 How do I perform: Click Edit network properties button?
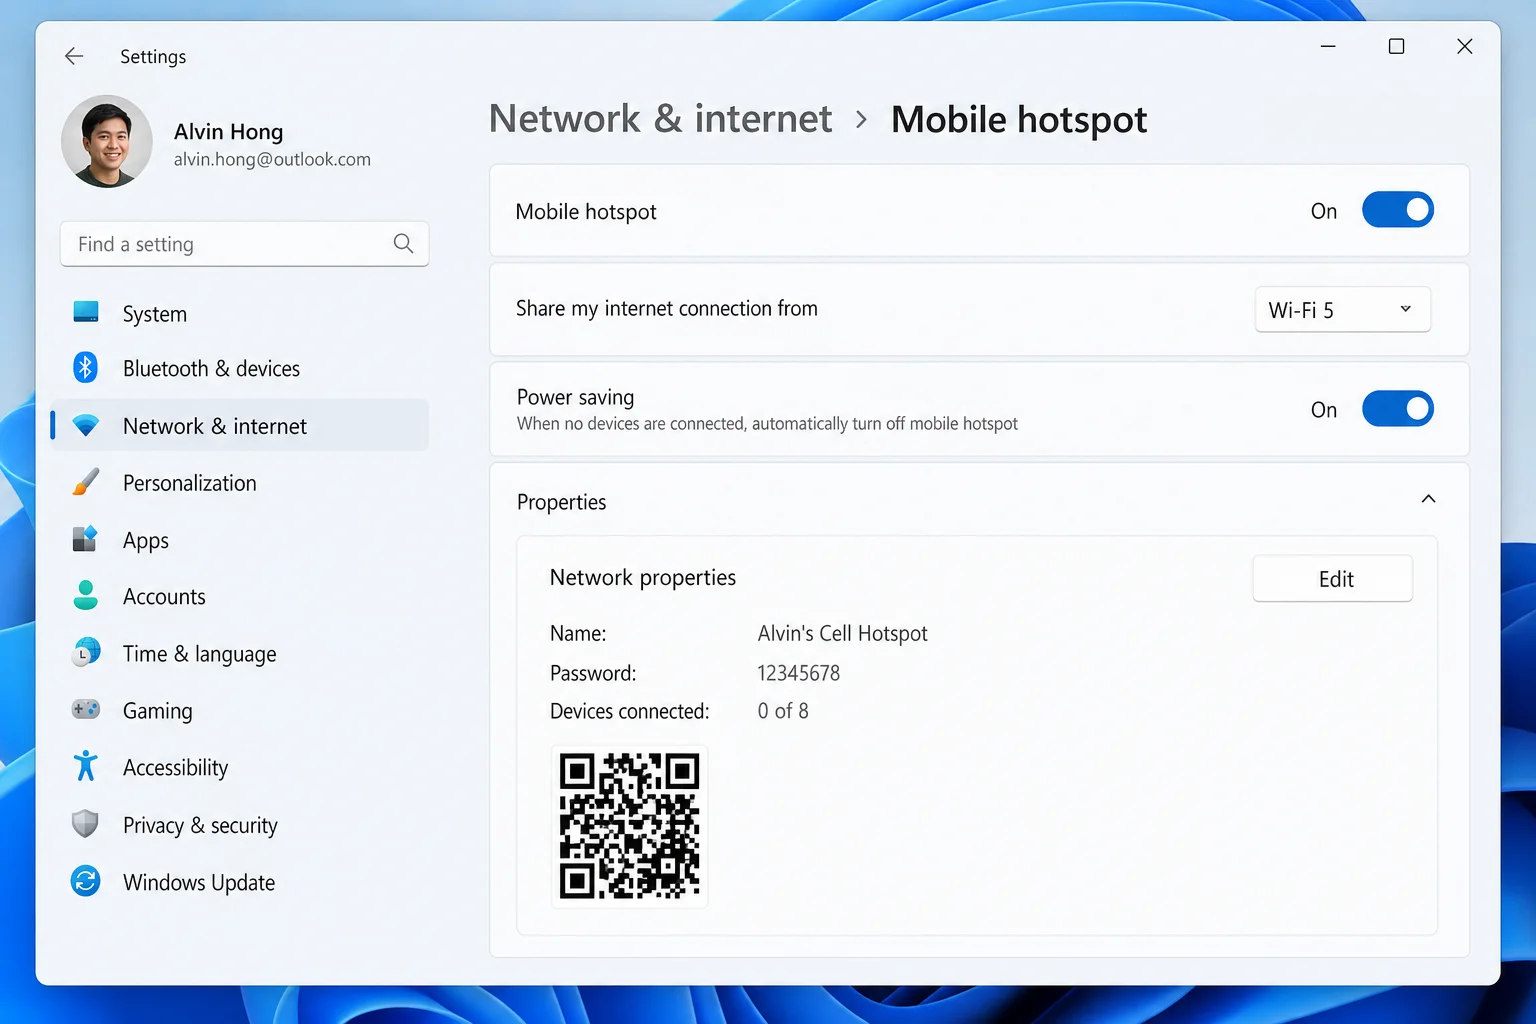pos(1332,578)
